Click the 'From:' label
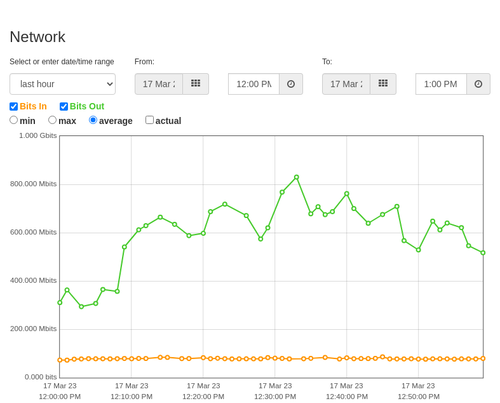 coord(144,62)
